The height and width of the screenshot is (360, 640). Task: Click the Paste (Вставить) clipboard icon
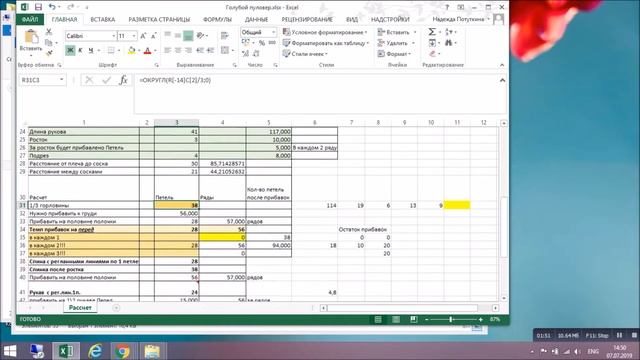point(31,36)
